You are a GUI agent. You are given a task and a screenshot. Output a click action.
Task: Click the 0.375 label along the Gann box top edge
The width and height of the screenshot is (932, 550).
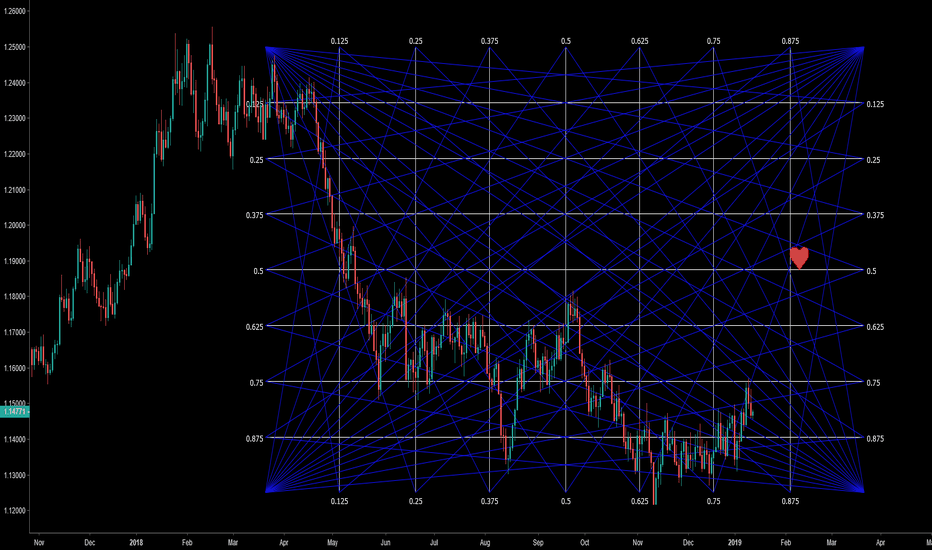pos(490,41)
